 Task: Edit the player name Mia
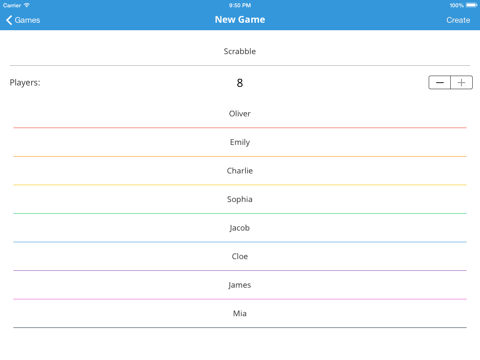click(x=240, y=313)
